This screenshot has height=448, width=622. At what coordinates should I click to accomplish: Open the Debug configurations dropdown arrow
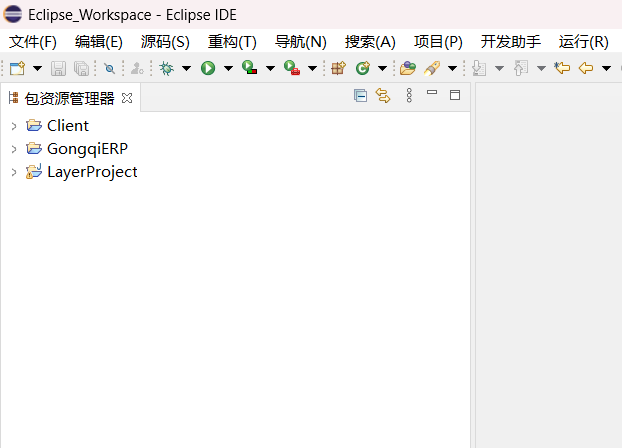(186, 68)
